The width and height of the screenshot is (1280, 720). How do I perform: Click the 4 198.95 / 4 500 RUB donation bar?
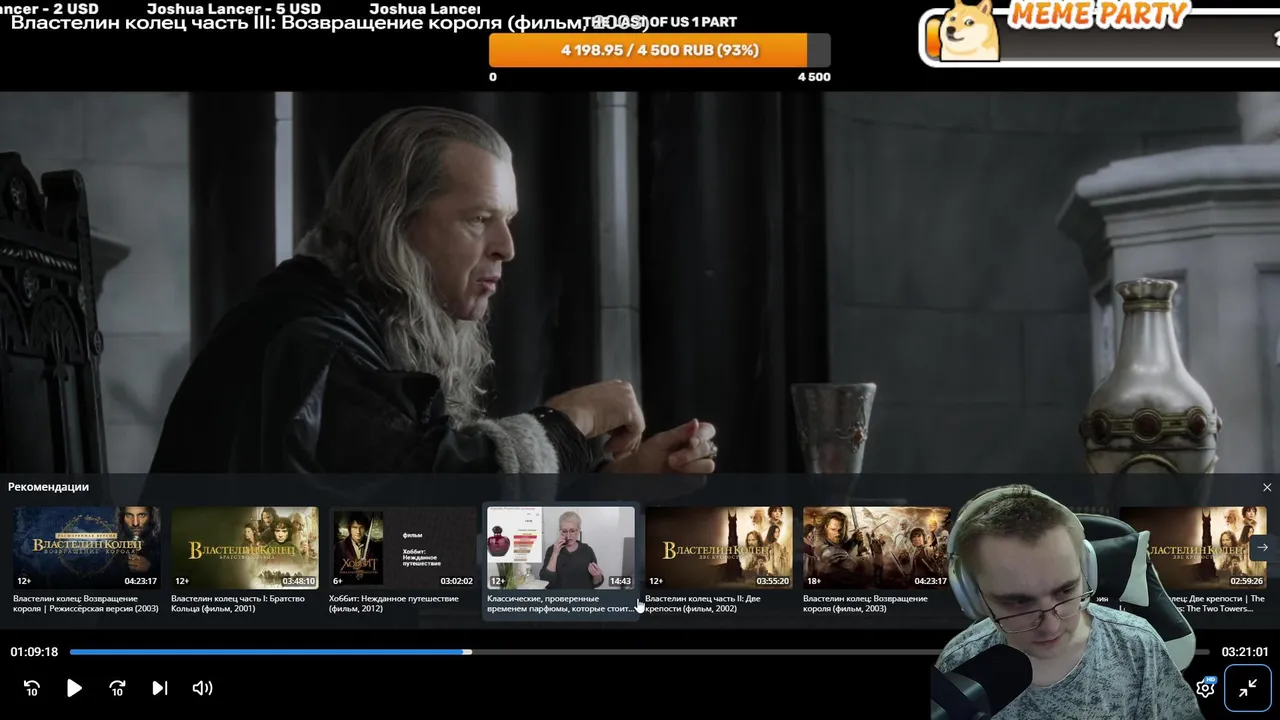coord(660,50)
